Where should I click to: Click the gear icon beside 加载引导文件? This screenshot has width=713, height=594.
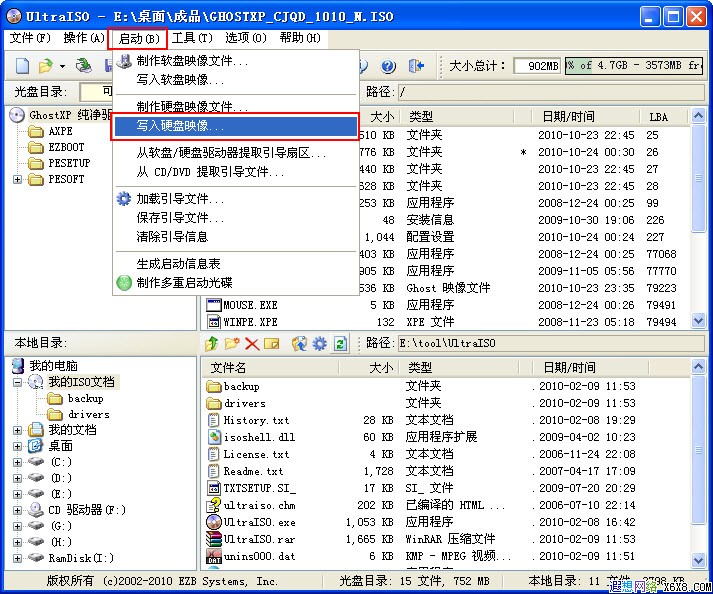click(x=124, y=199)
